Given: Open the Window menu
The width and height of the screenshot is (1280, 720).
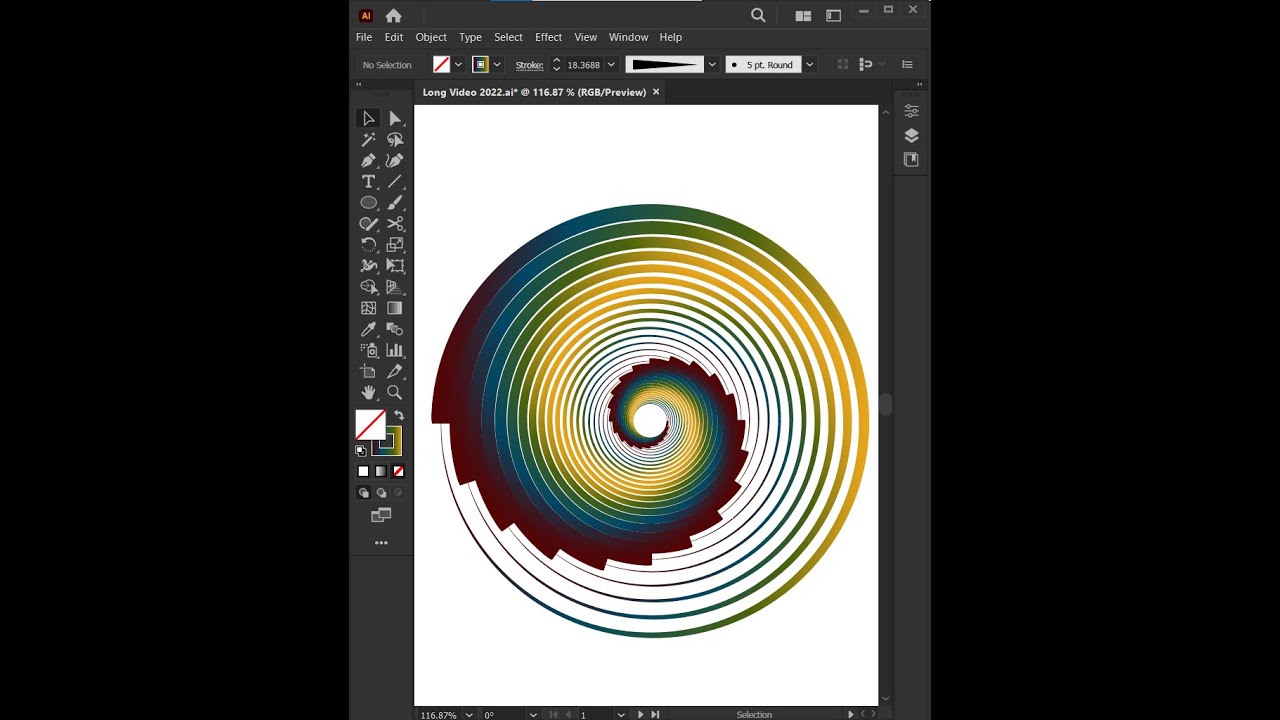Looking at the screenshot, I should [628, 37].
